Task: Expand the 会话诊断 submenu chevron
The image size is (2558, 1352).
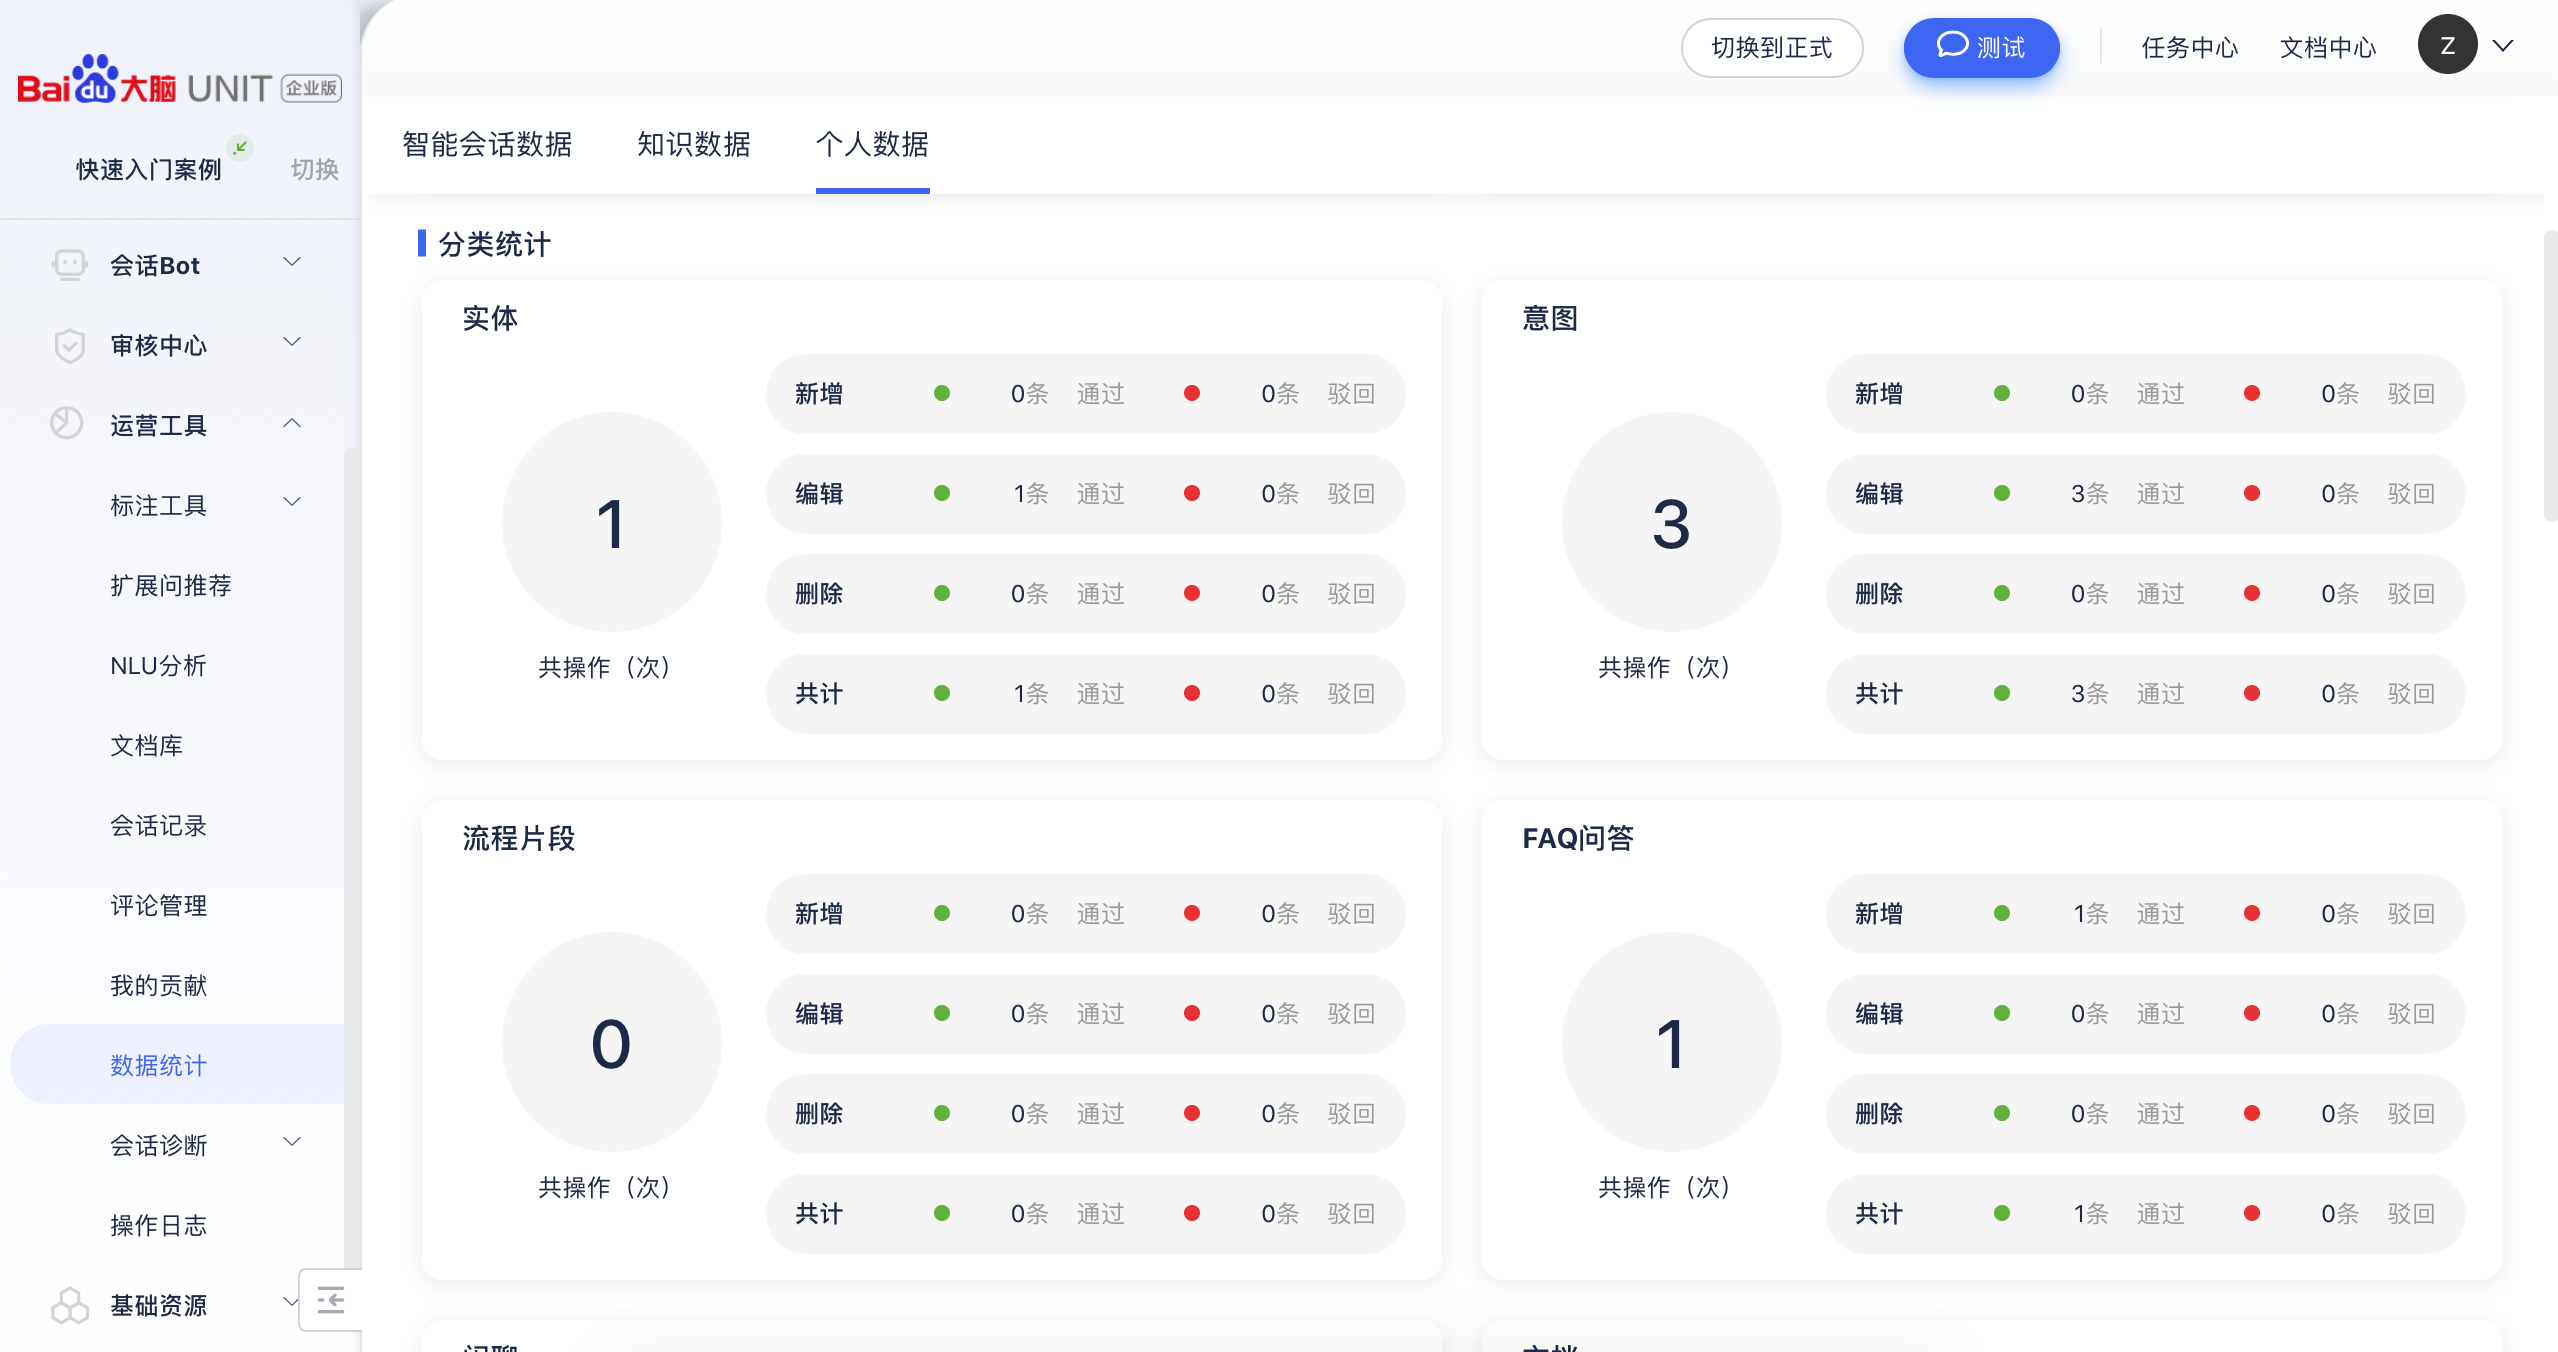Action: click(x=292, y=1142)
